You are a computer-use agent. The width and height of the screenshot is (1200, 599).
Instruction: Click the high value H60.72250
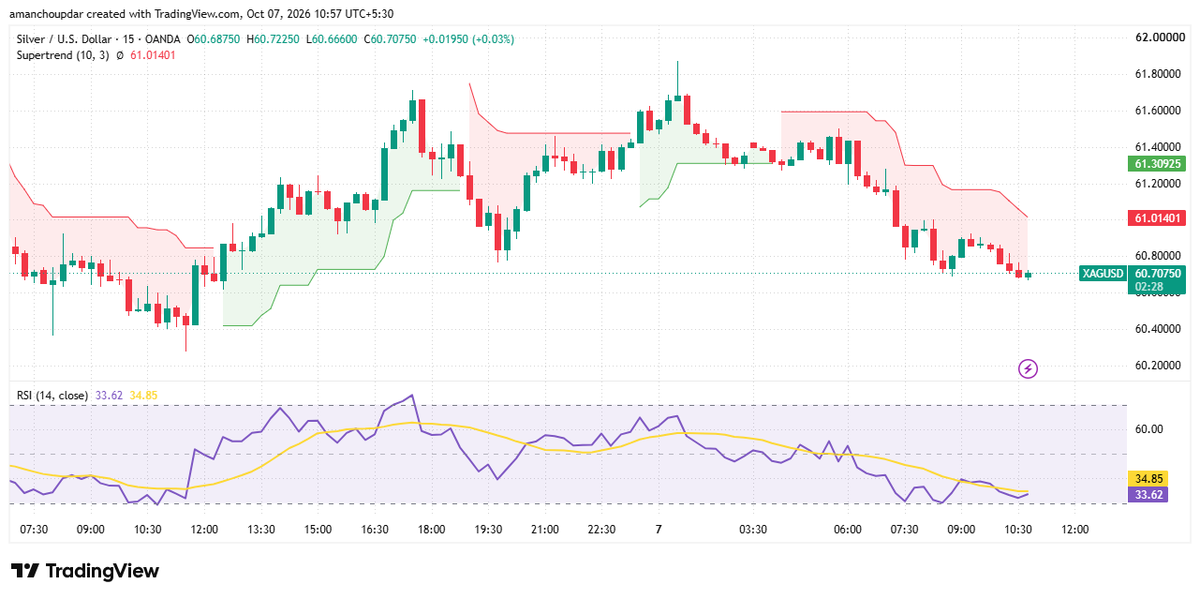(x=275, y=39)
